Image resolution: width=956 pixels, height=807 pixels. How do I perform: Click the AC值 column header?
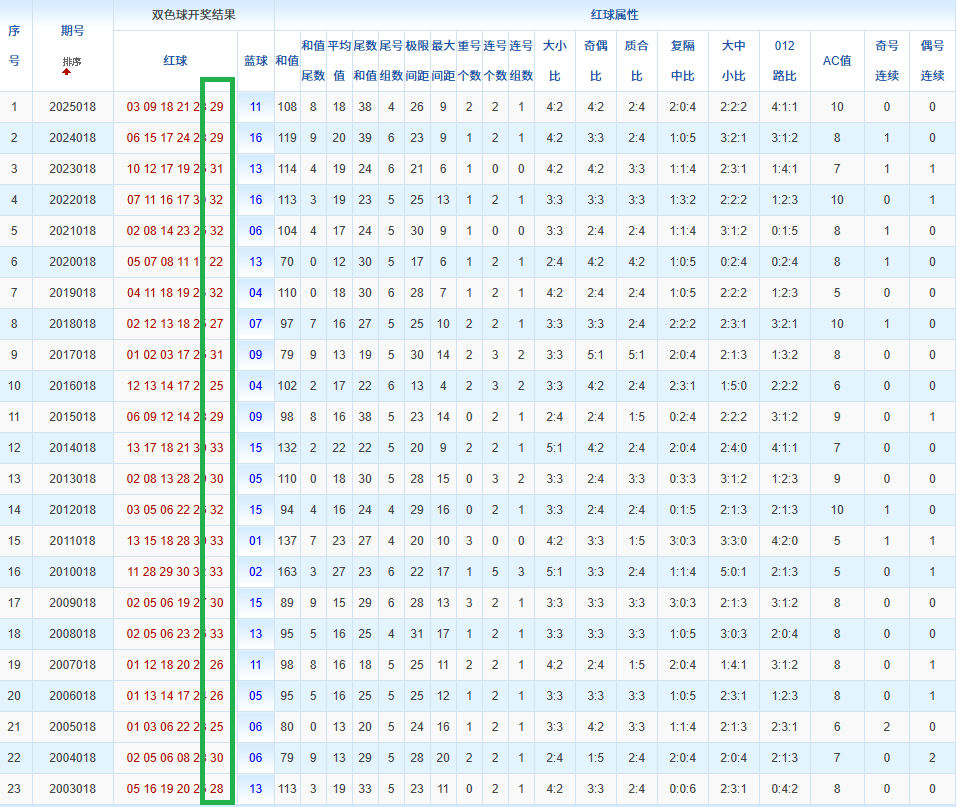pos(836,61)
